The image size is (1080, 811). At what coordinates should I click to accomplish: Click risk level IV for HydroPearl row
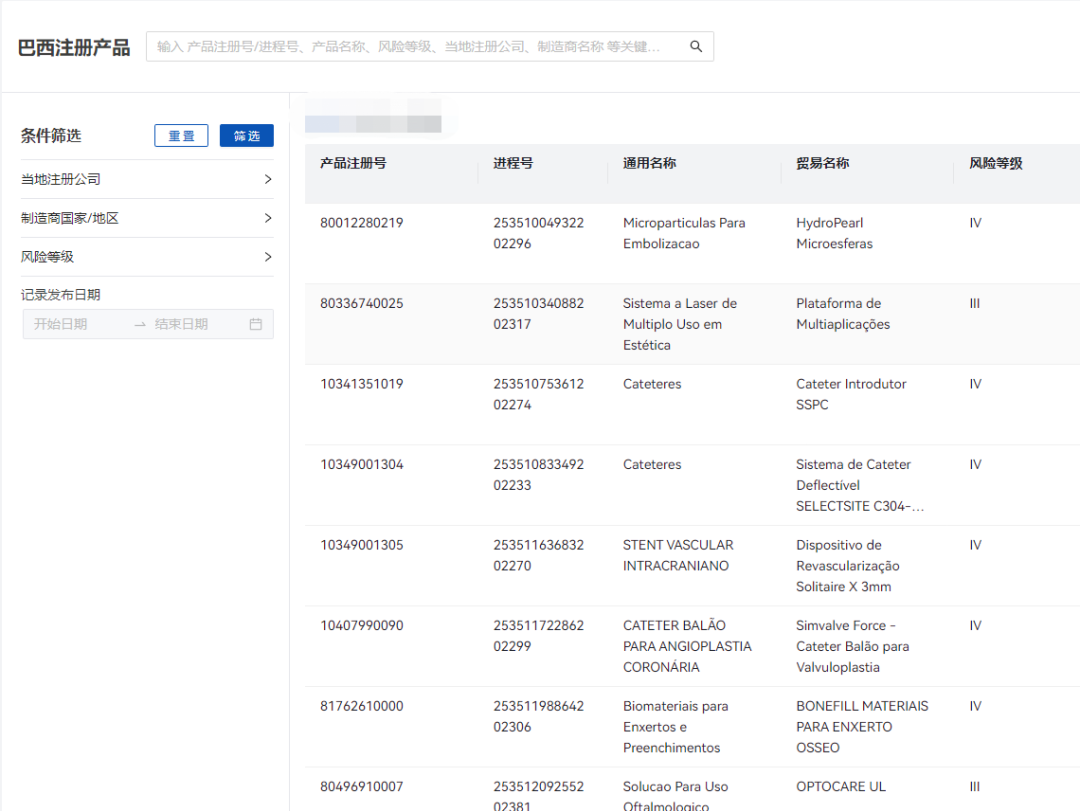975,223
